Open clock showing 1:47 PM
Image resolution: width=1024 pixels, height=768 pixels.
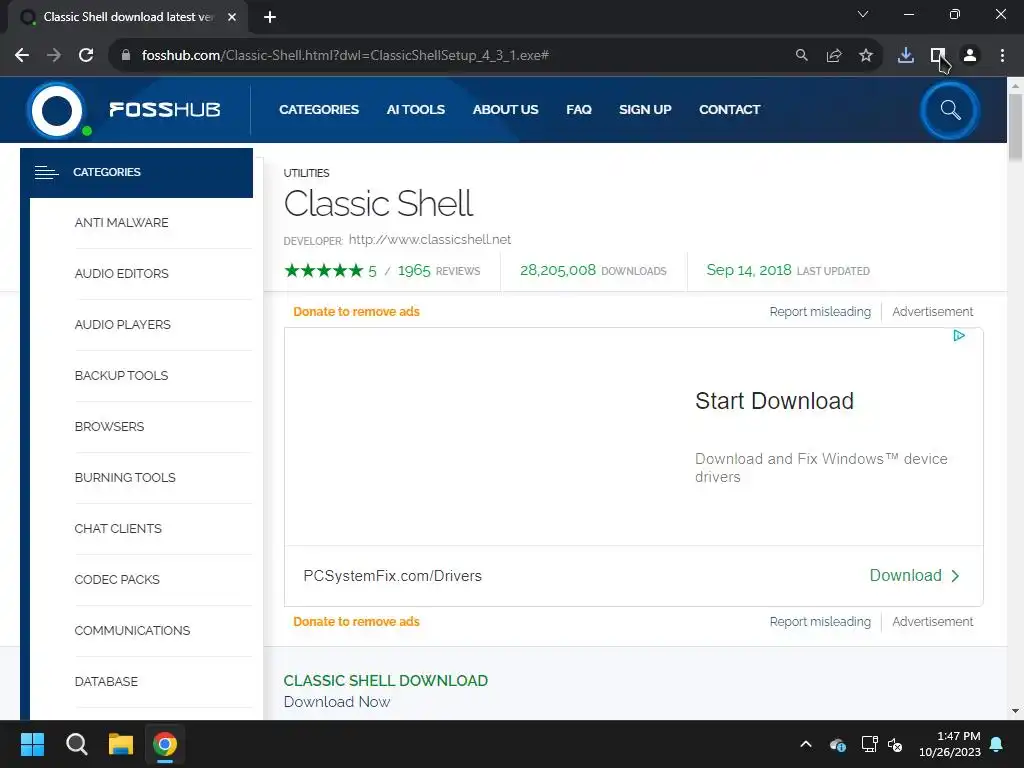click(950, 744)
